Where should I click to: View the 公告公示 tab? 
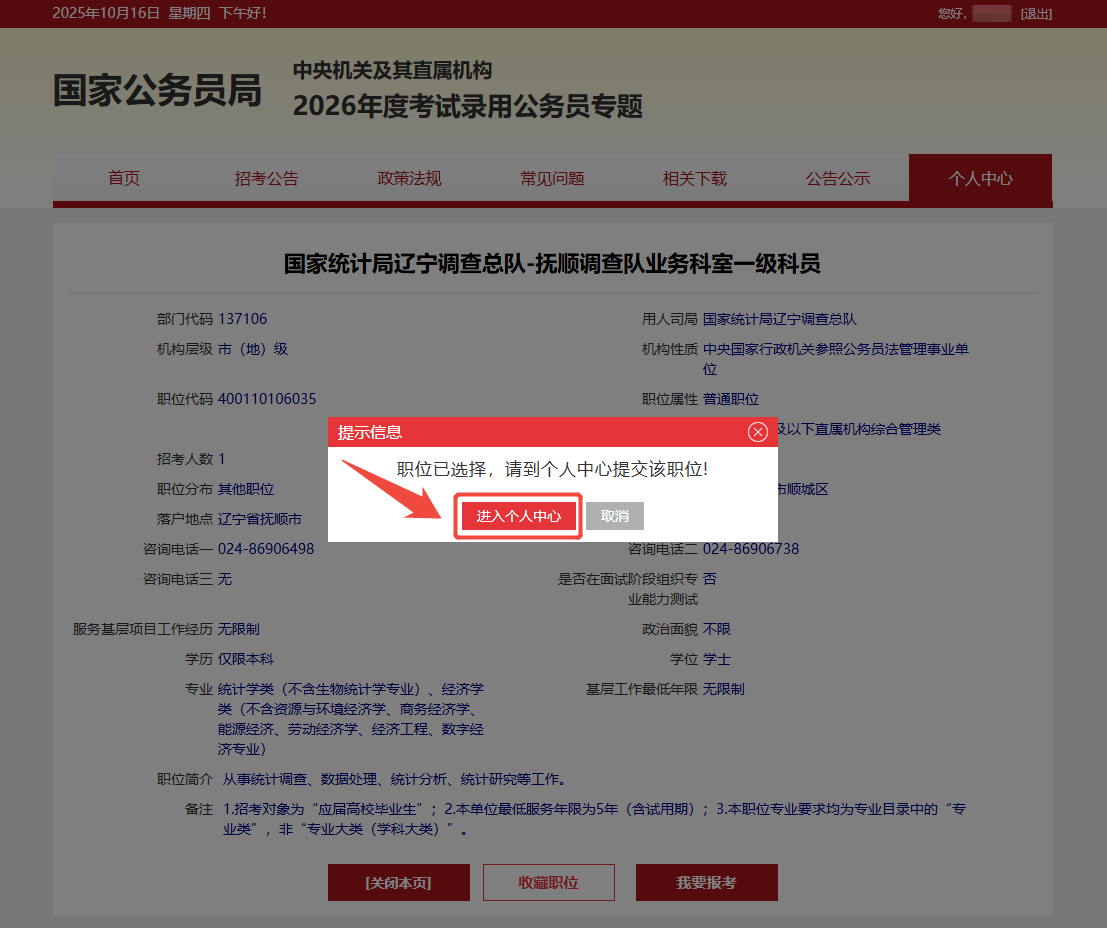[x=838, y=179]
